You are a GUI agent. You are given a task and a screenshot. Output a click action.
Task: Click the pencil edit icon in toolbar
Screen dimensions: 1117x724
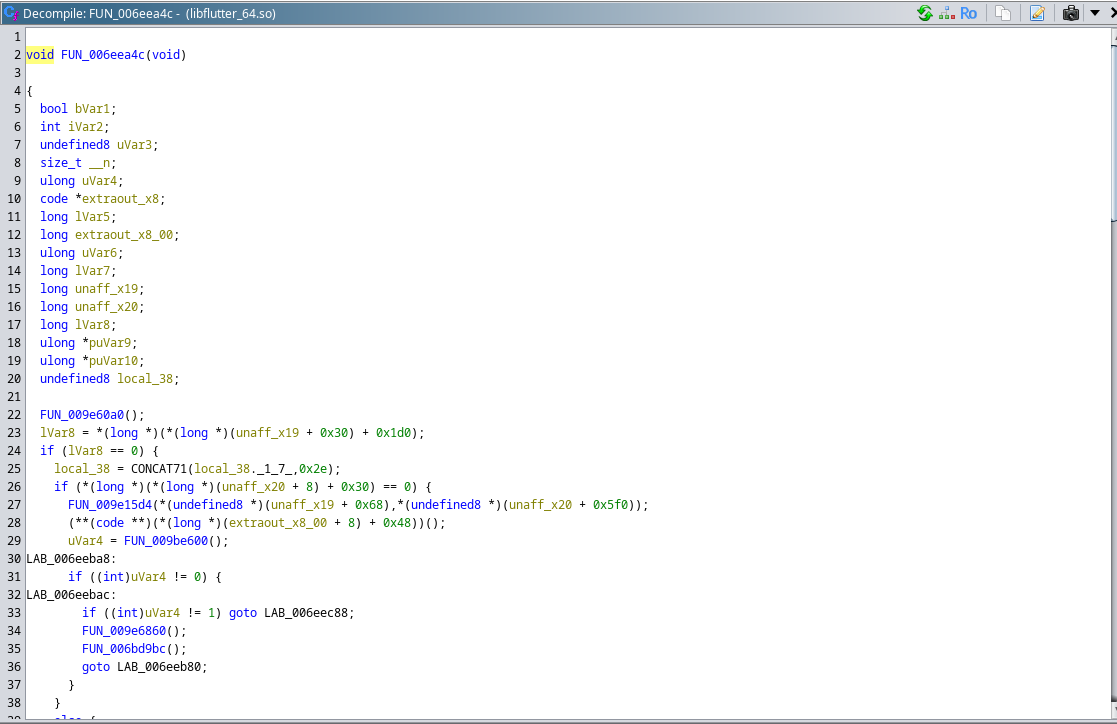coord(1037,13)
